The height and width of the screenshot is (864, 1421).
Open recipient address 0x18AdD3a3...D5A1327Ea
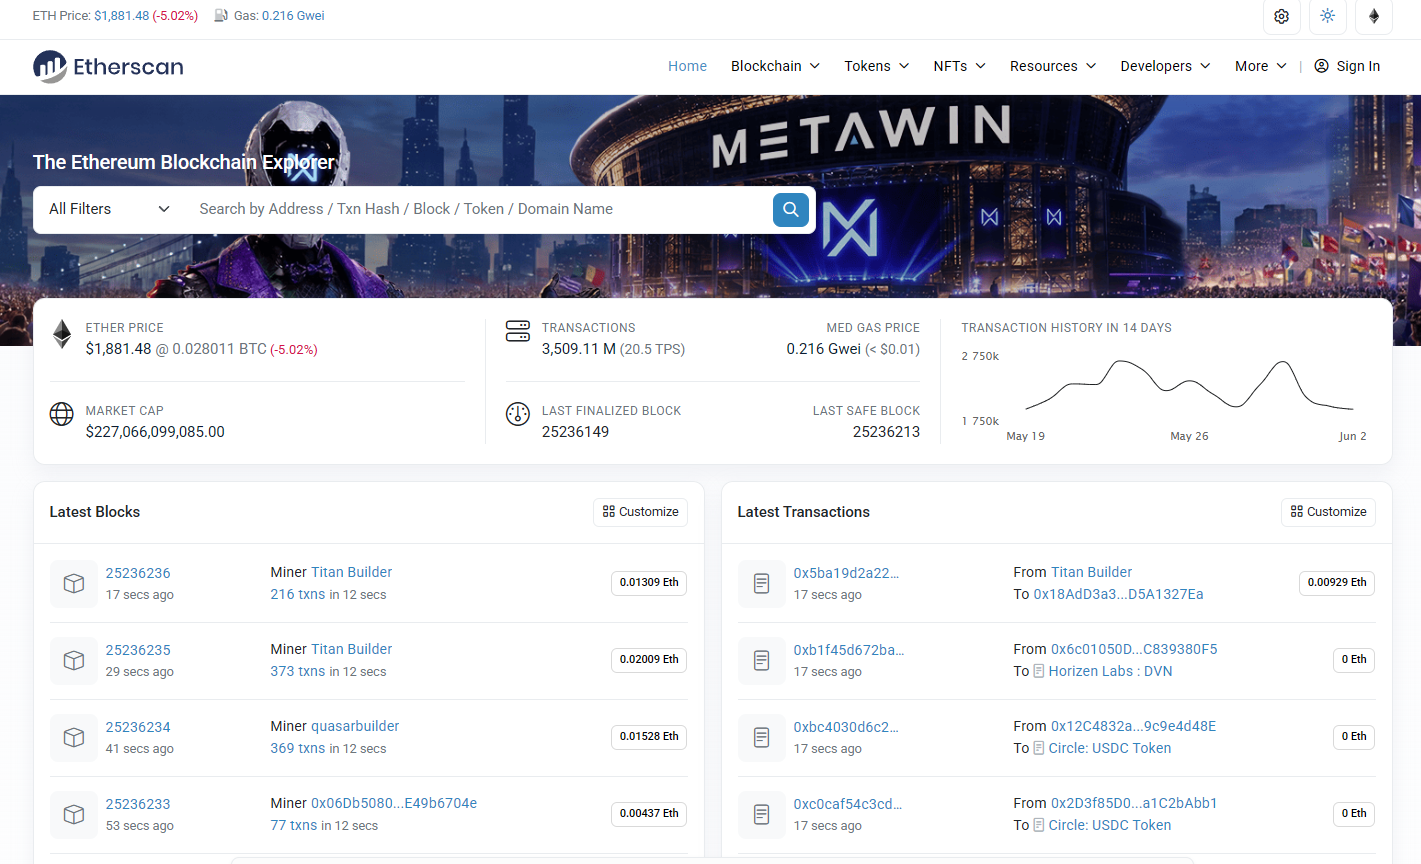pos(1118,594)
